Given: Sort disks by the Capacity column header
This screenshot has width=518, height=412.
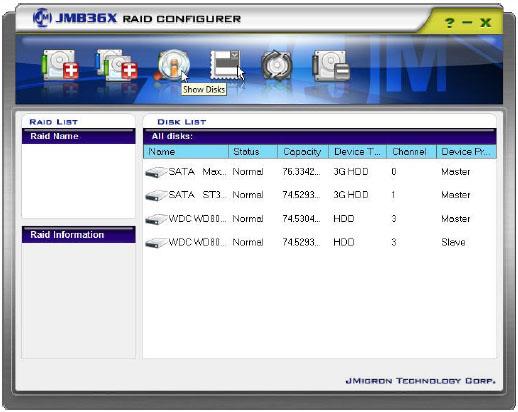Looking at the screenshot, I should tap(303, 152).
